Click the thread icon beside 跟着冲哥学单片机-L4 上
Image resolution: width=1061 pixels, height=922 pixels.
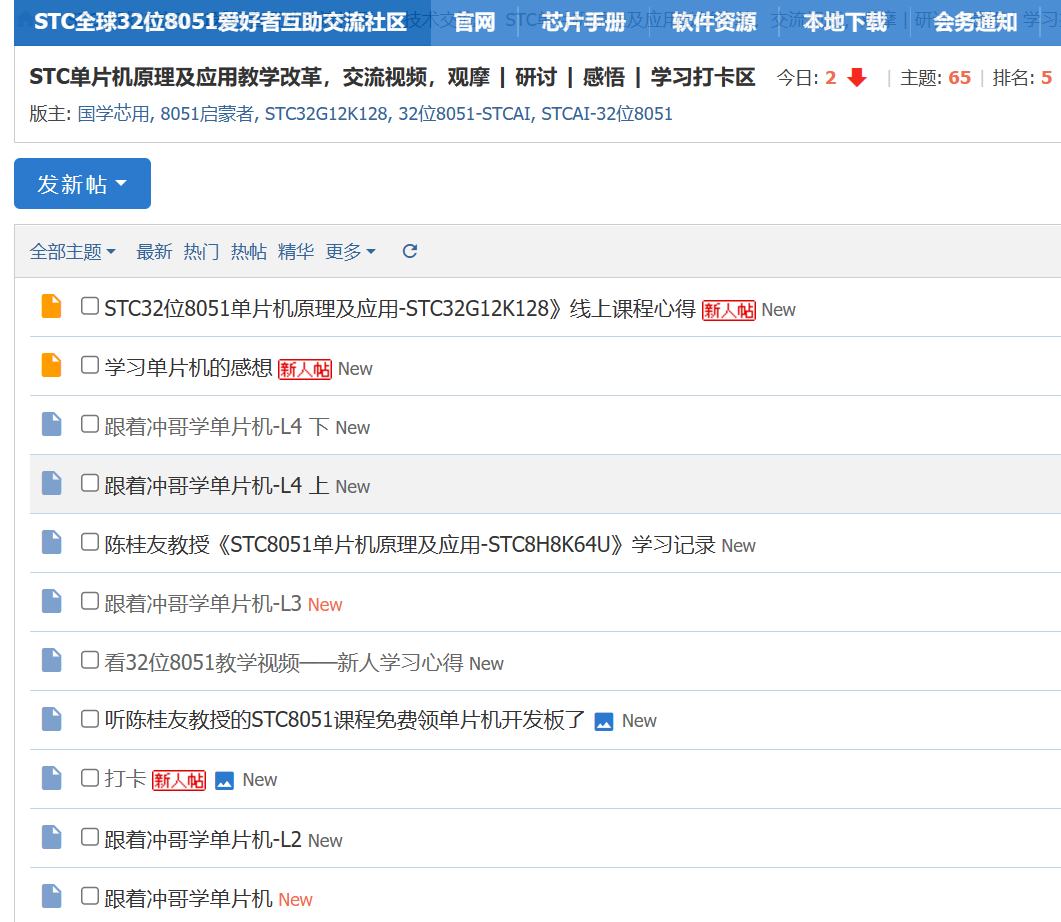51,483
